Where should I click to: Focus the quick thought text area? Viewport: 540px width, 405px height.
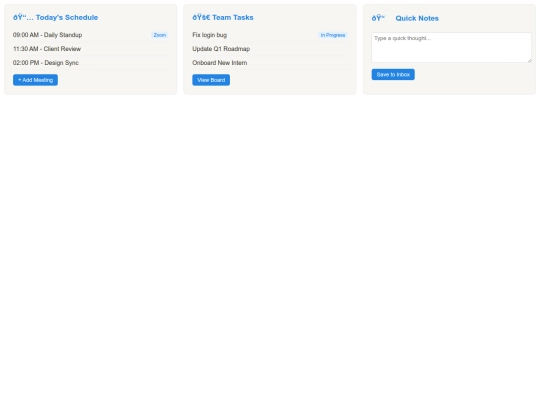click(x=451, y=48)
